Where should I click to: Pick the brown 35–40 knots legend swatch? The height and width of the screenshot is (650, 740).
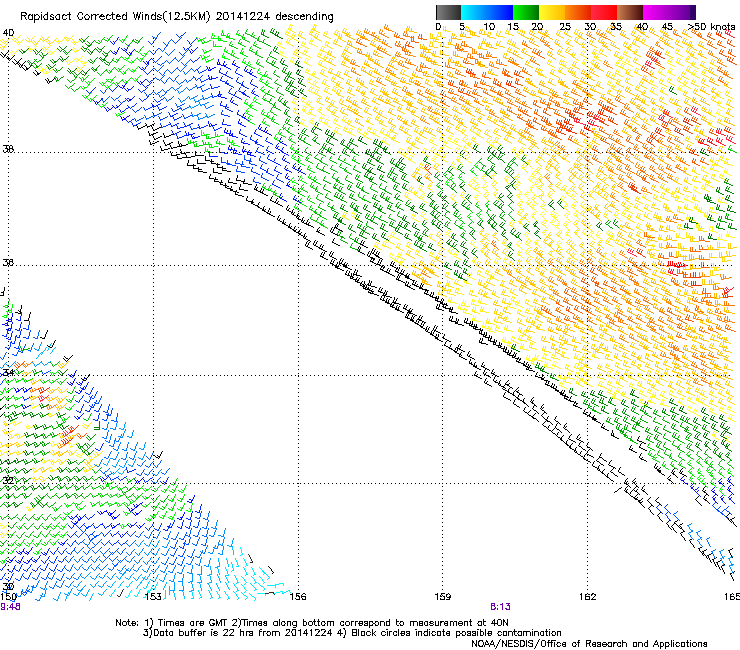tap(630, 12)
